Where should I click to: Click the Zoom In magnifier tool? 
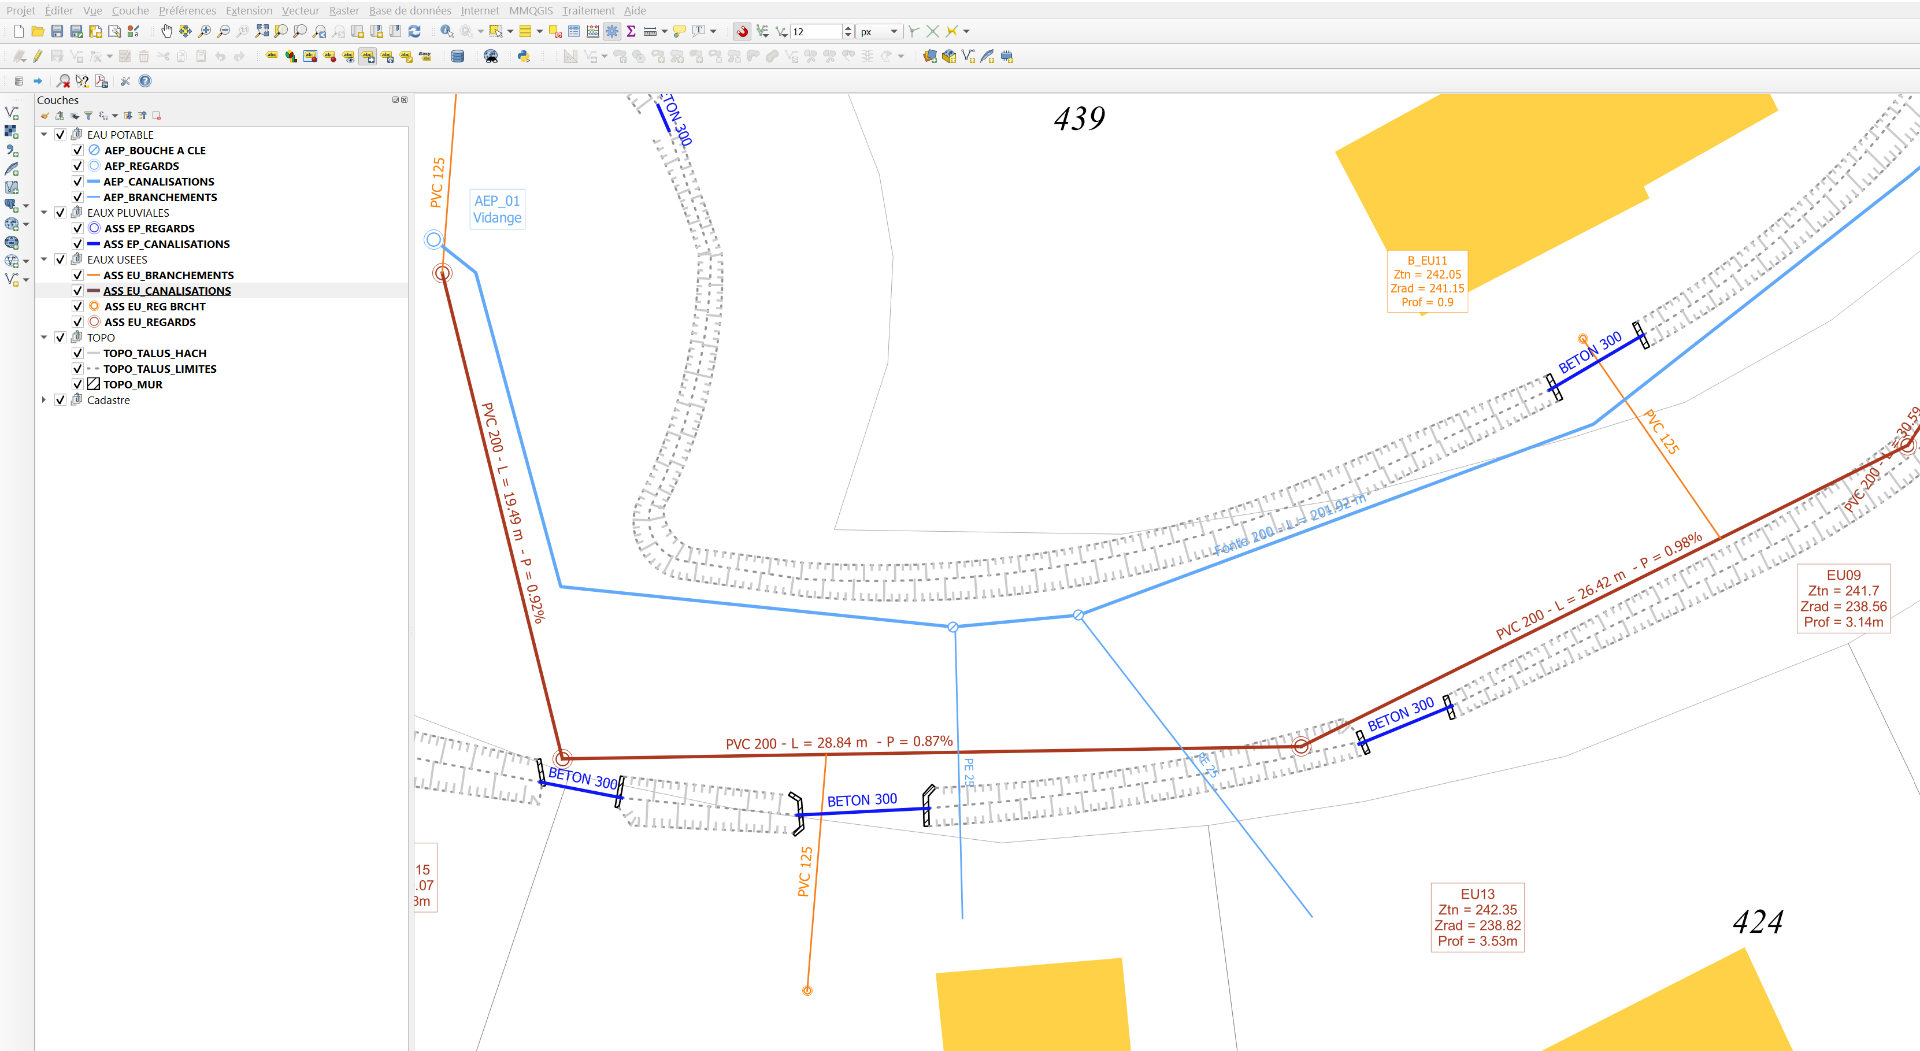[204, 32]
